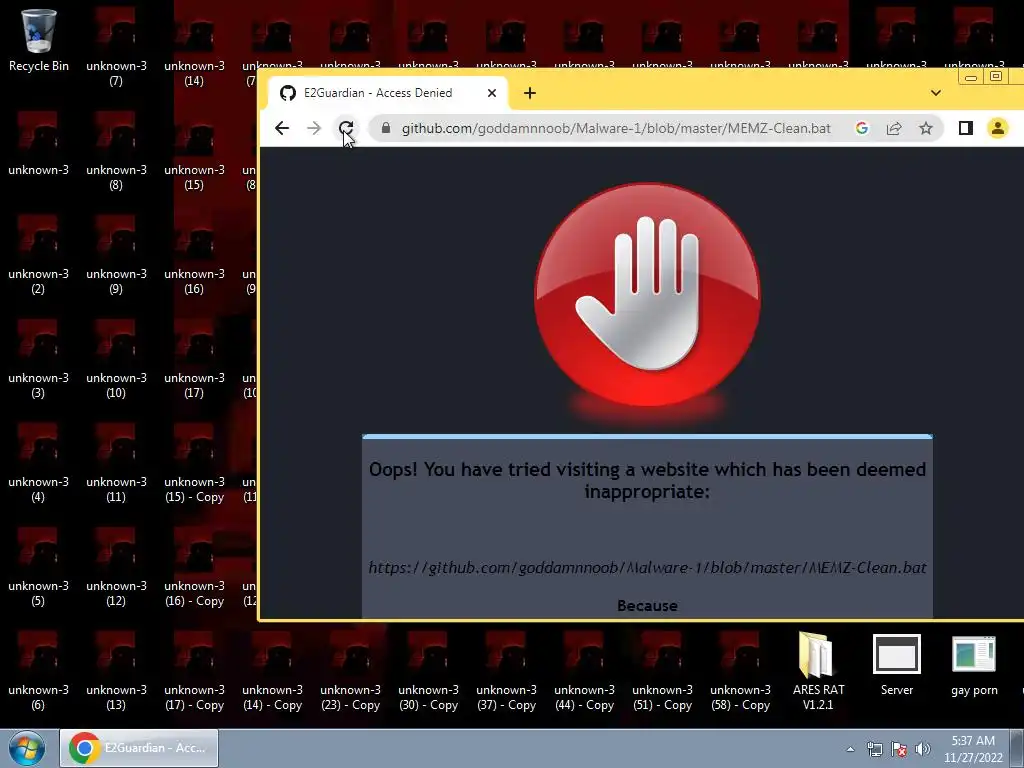Select the unknown-3 (3) desktop file
The width and height of the screenshot is (1024, 768).
point(39,359)
